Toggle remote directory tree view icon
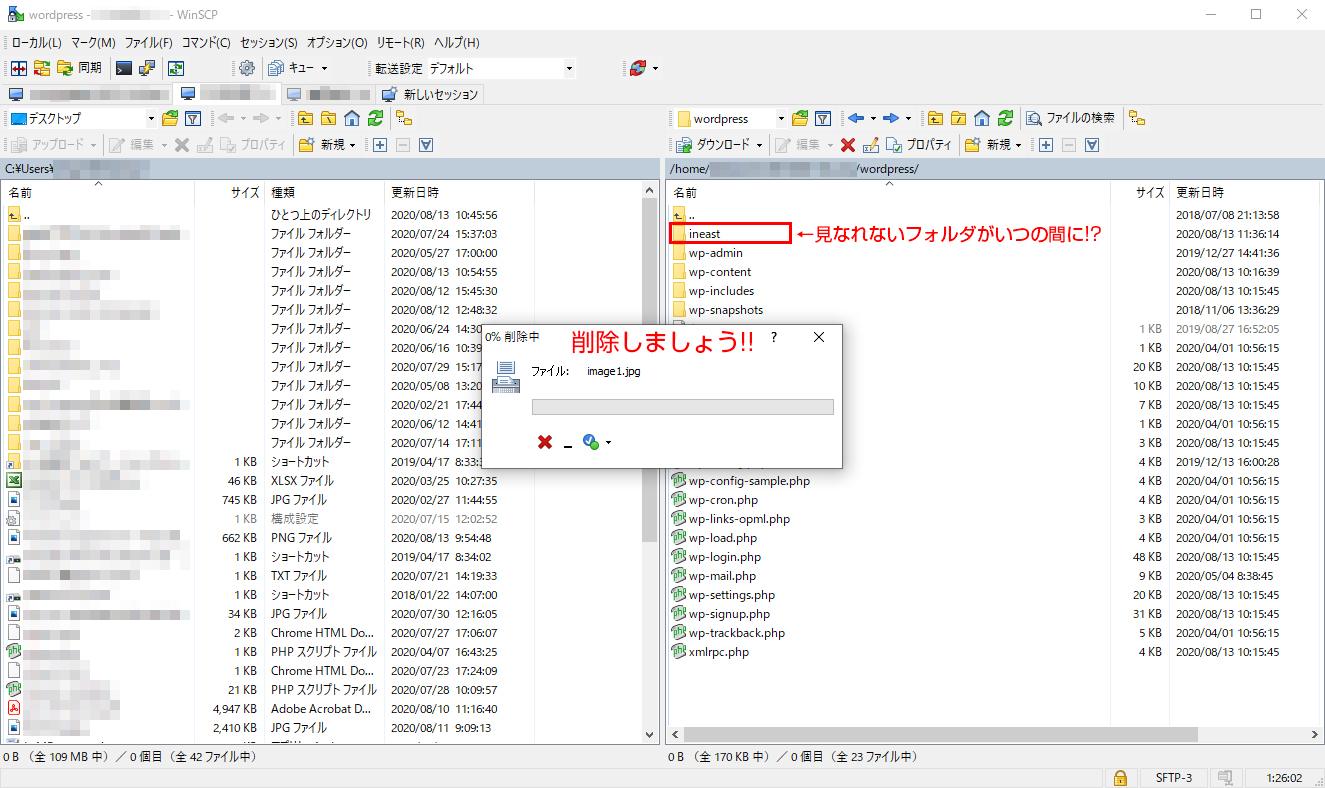Image resolution: width=1325 pixels, height=788 pixels. click(1137, 118)
